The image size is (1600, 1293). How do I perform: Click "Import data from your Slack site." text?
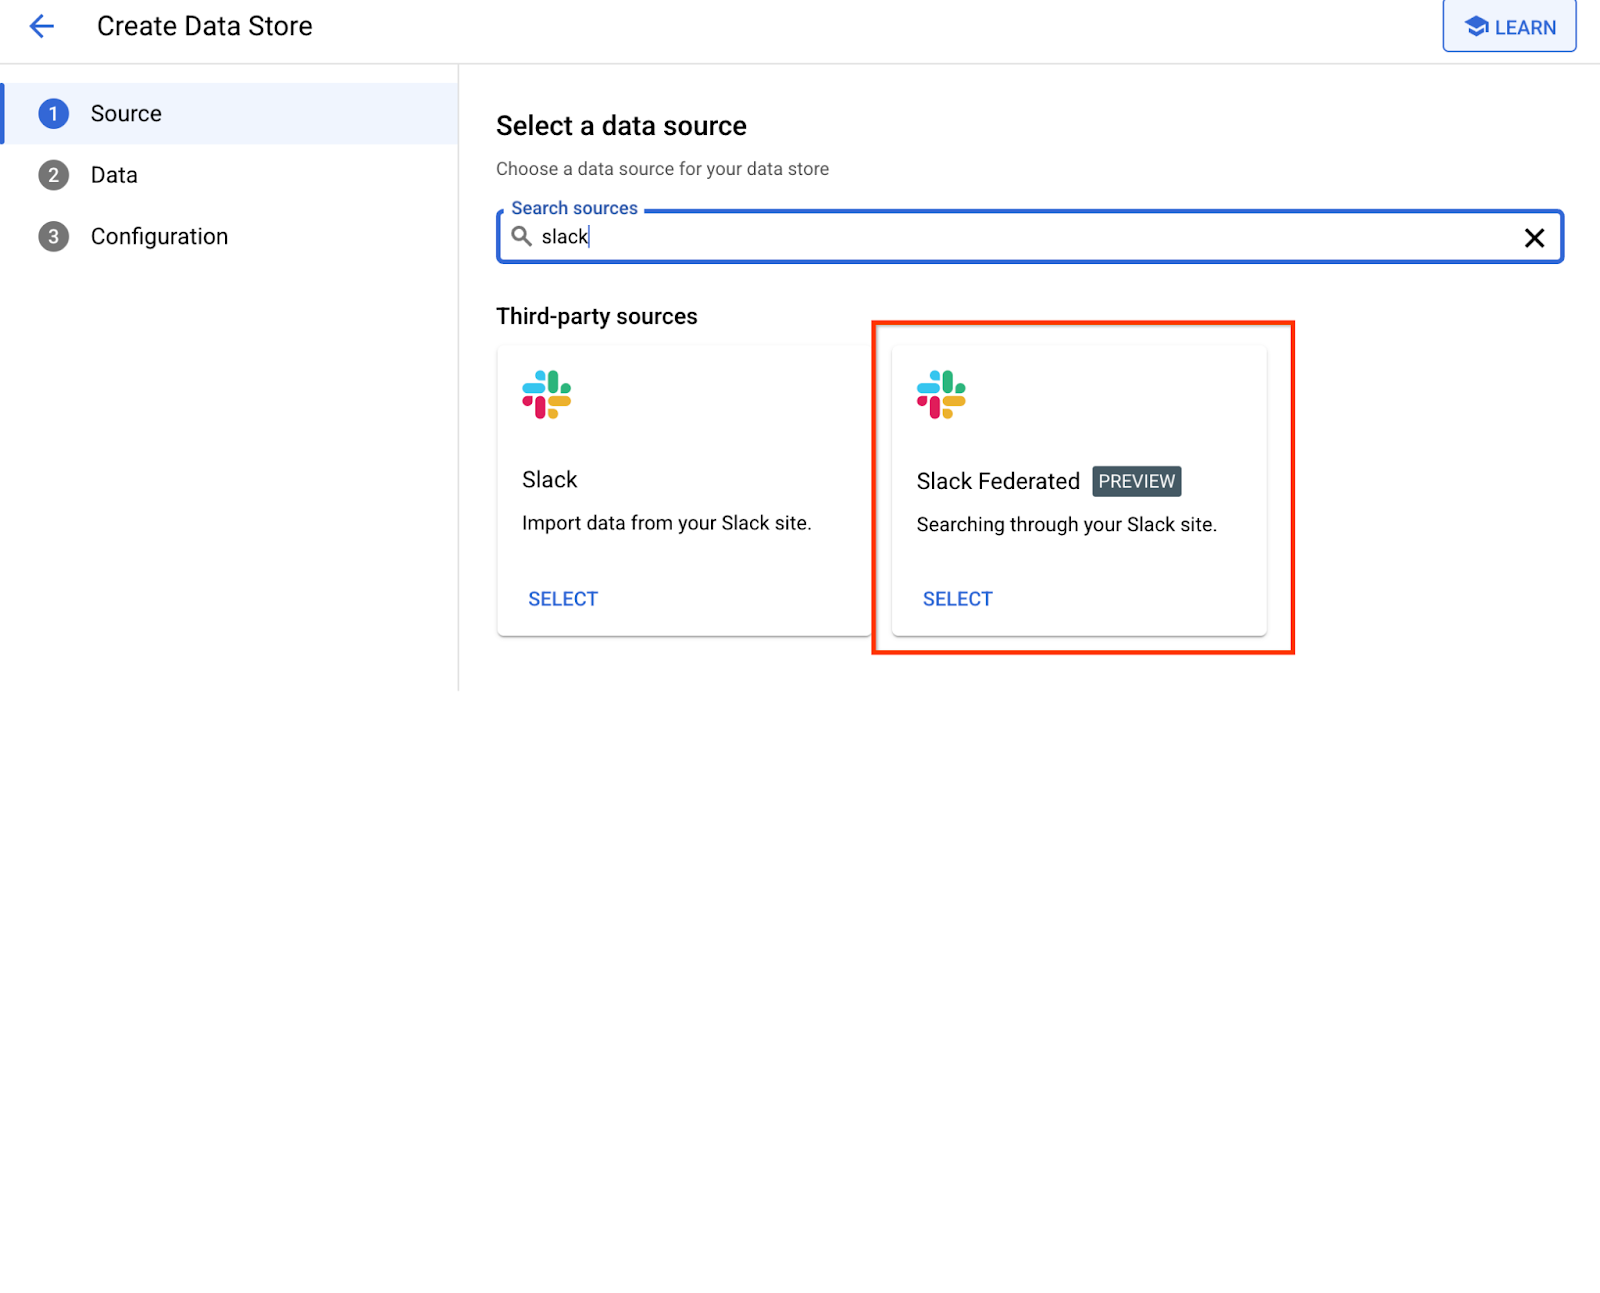click(x=667, y=523)
